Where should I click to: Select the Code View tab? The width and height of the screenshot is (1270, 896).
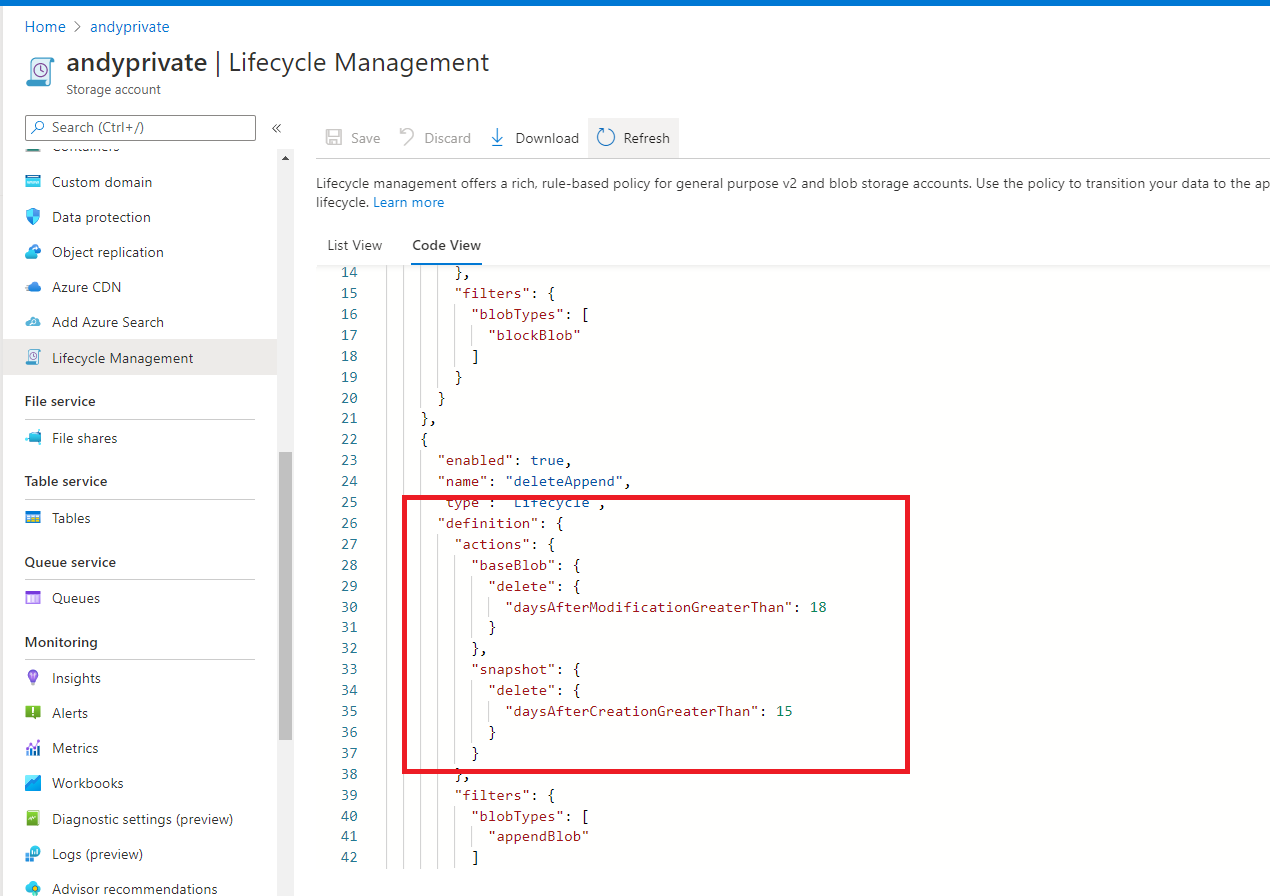(446, 245)
